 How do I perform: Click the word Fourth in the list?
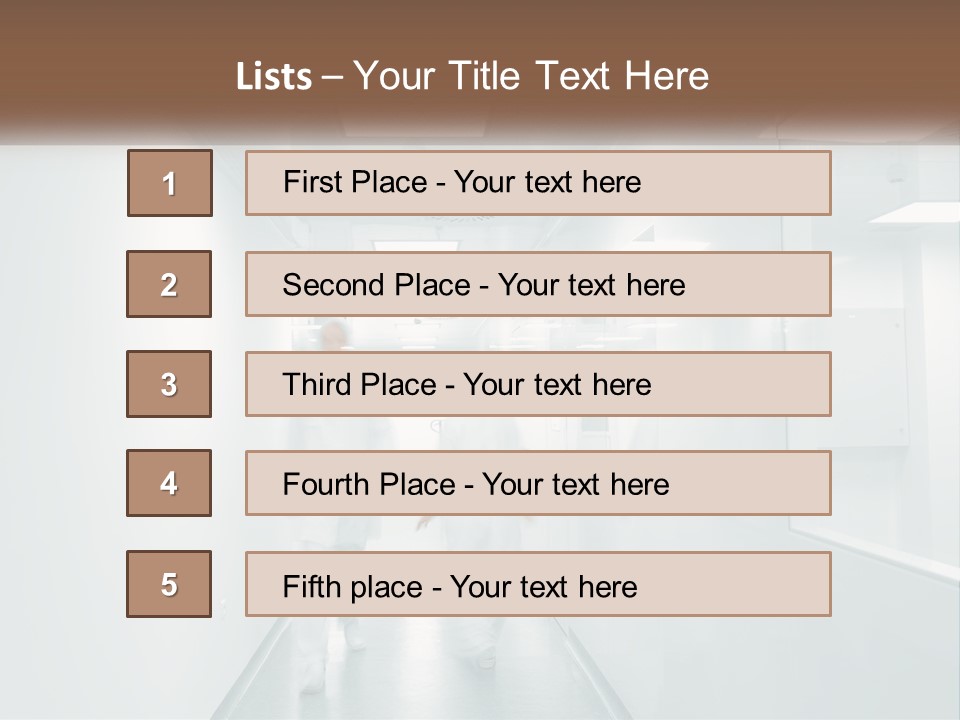click(x=328, y=485)
